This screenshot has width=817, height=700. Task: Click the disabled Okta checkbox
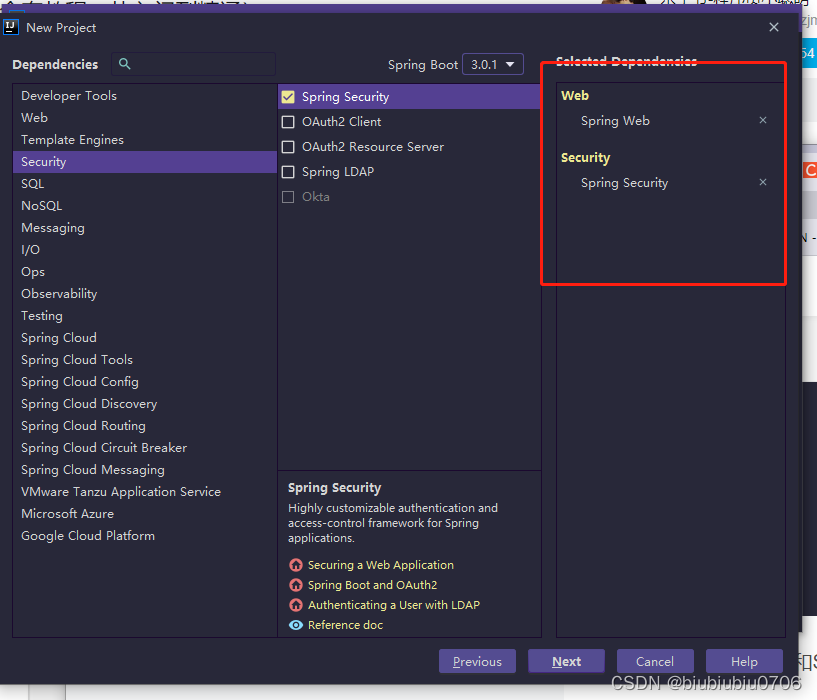point(288,197)
